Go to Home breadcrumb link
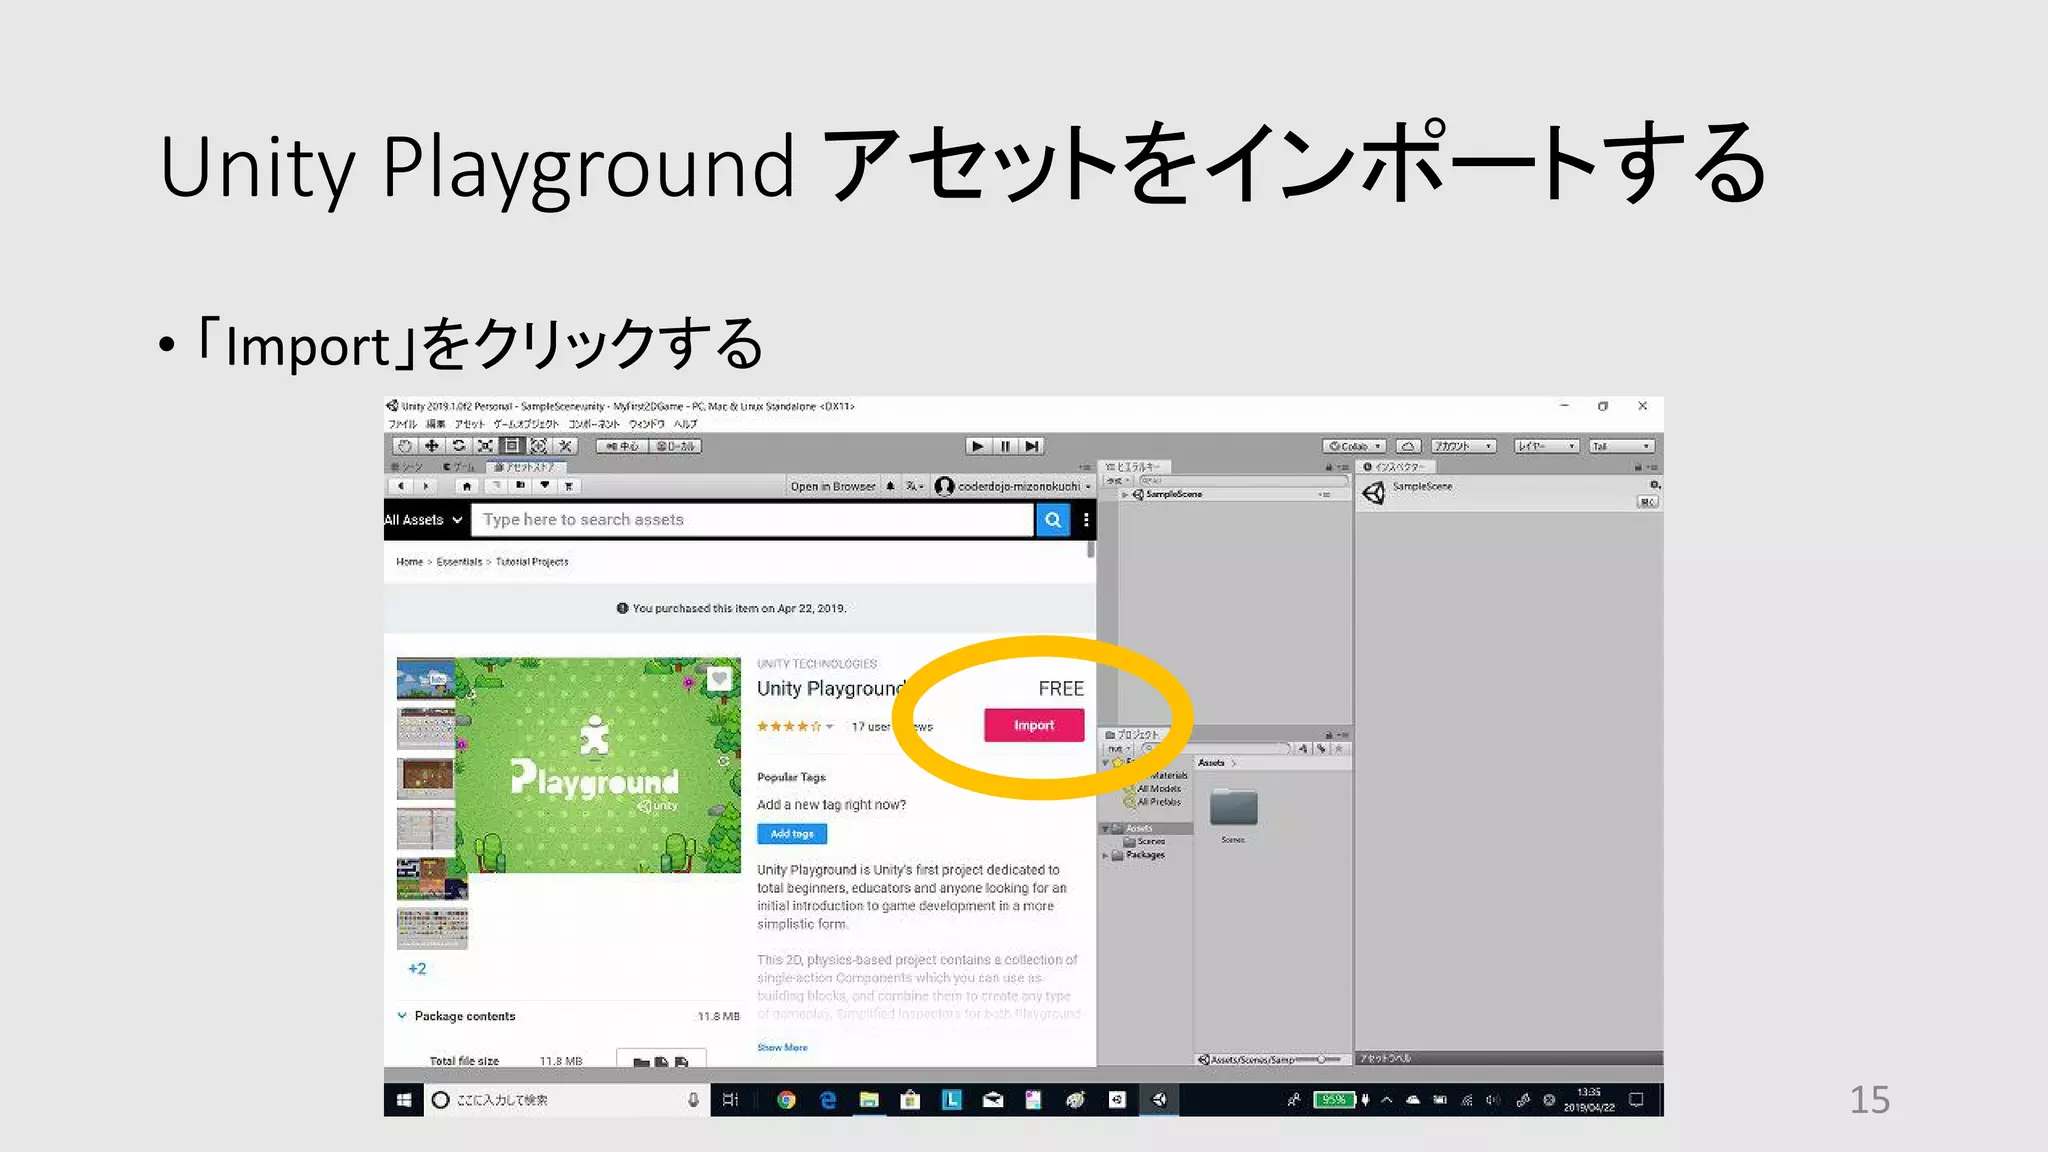Image resolution: width=2048 pixels, height=1152 pixels. click(x=409, y=562)
